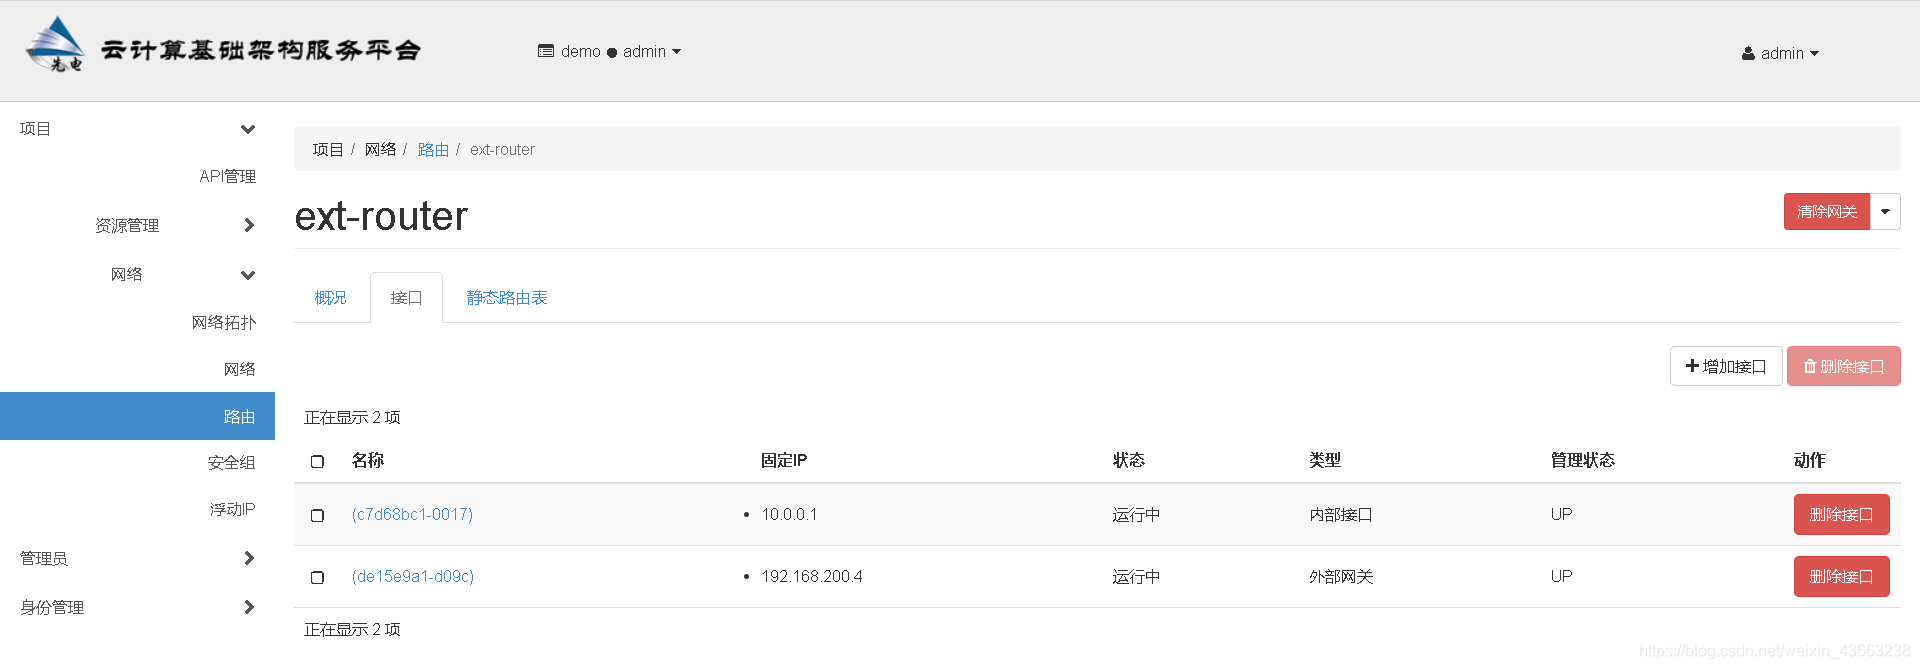Switch to the 静态路由表 tab
Screen dimensions: 1920x669
tap(507, 298)
